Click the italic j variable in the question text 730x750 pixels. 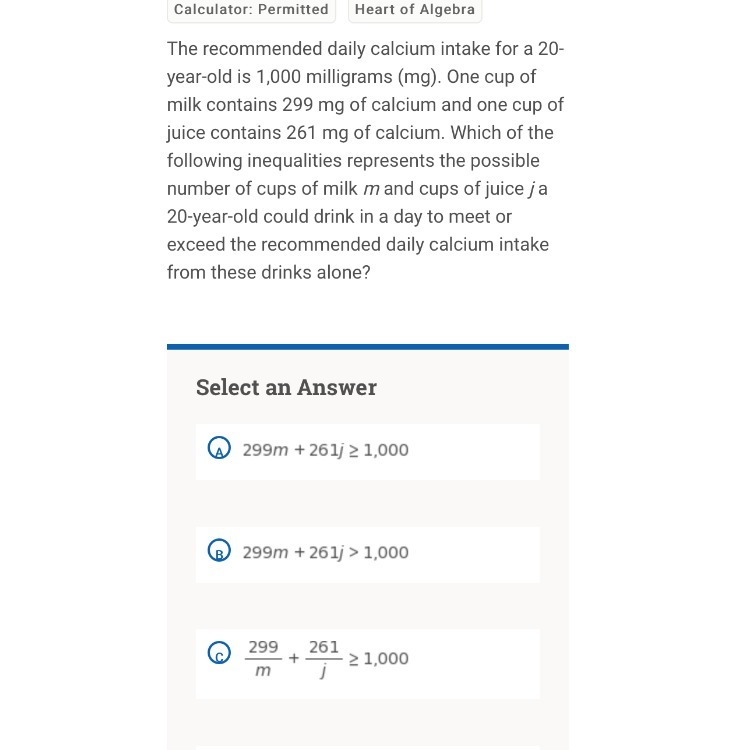[x=531, y=189]
